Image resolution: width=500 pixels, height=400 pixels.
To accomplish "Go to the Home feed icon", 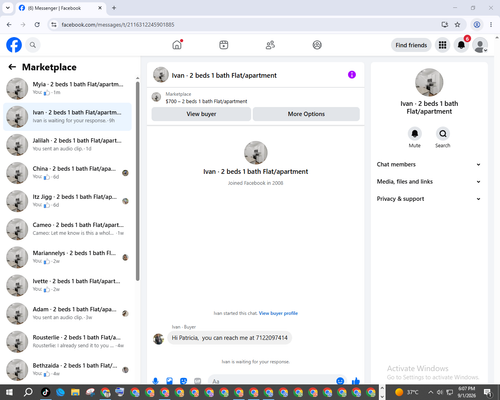I will [x=177, y=45].
